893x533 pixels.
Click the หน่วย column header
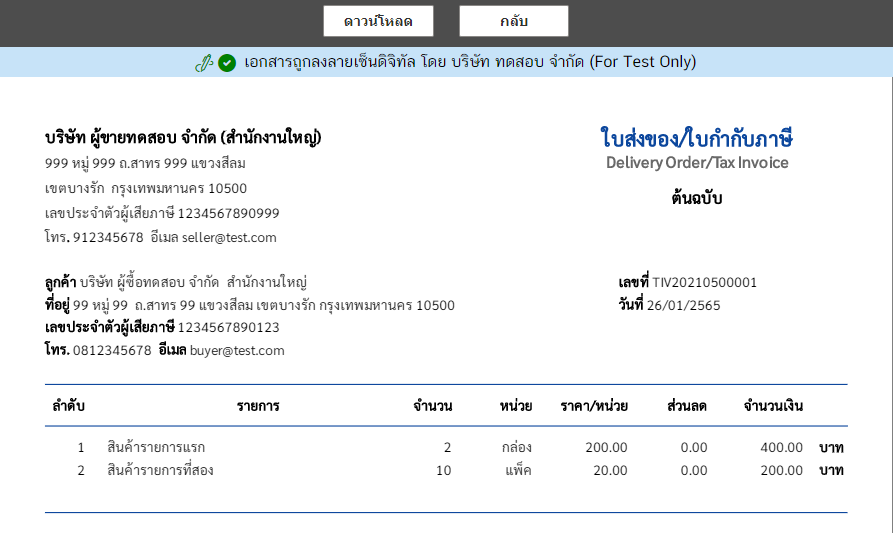click(516, 406)
